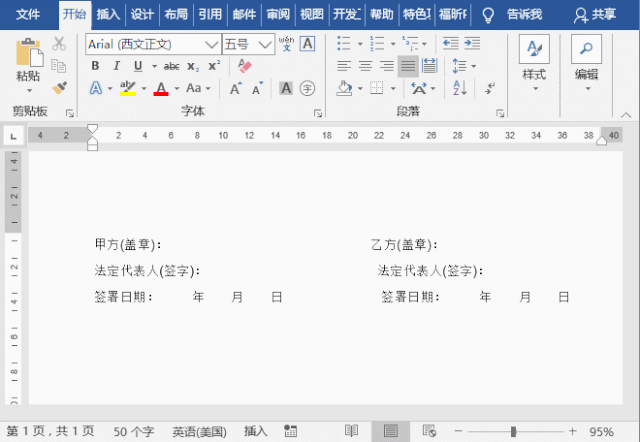This screenshot has height=442, width=640.
Task: Expand the Styles gallery dropdown
Action: point(534,89)
